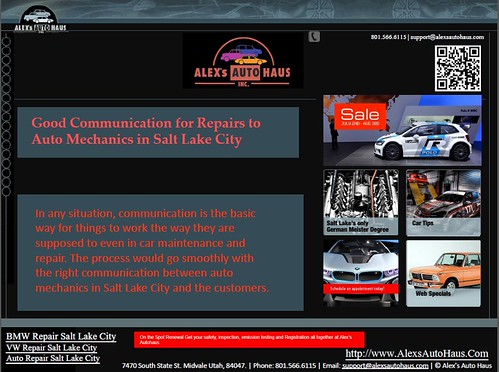Click Schedule an appointment today red button
Screen dimensions: 499x372
click(x=361, y=289)
